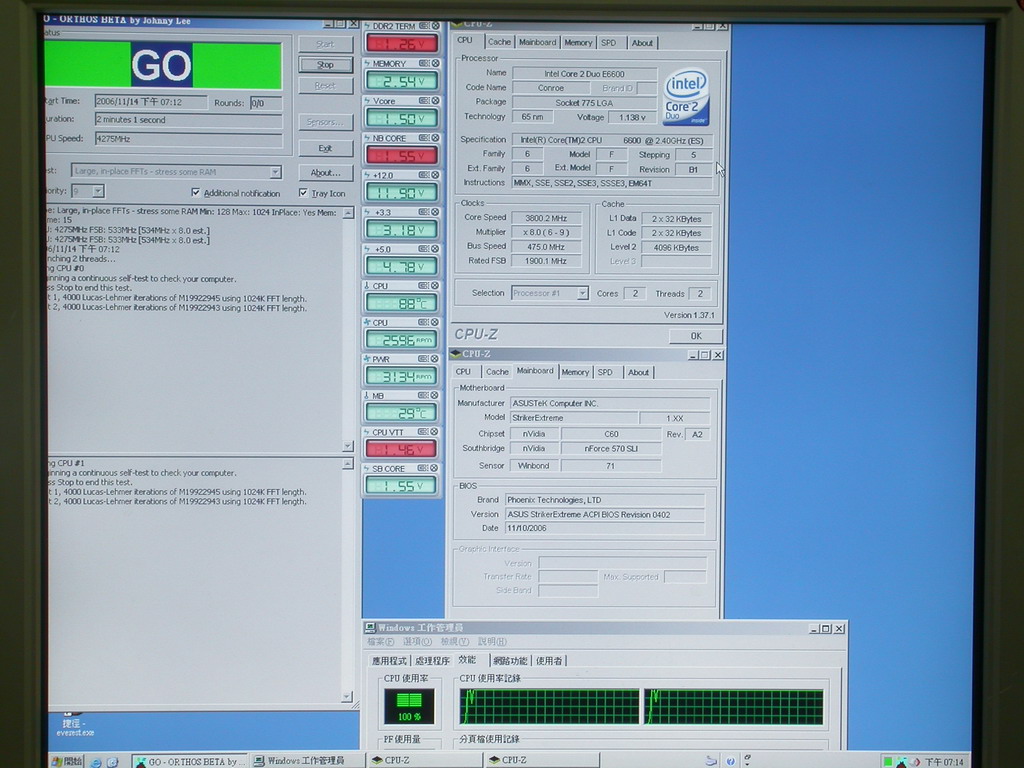Click the Sensors... button in Orthos
This screenshot has width=1024, height=768.
pos(325,122)
